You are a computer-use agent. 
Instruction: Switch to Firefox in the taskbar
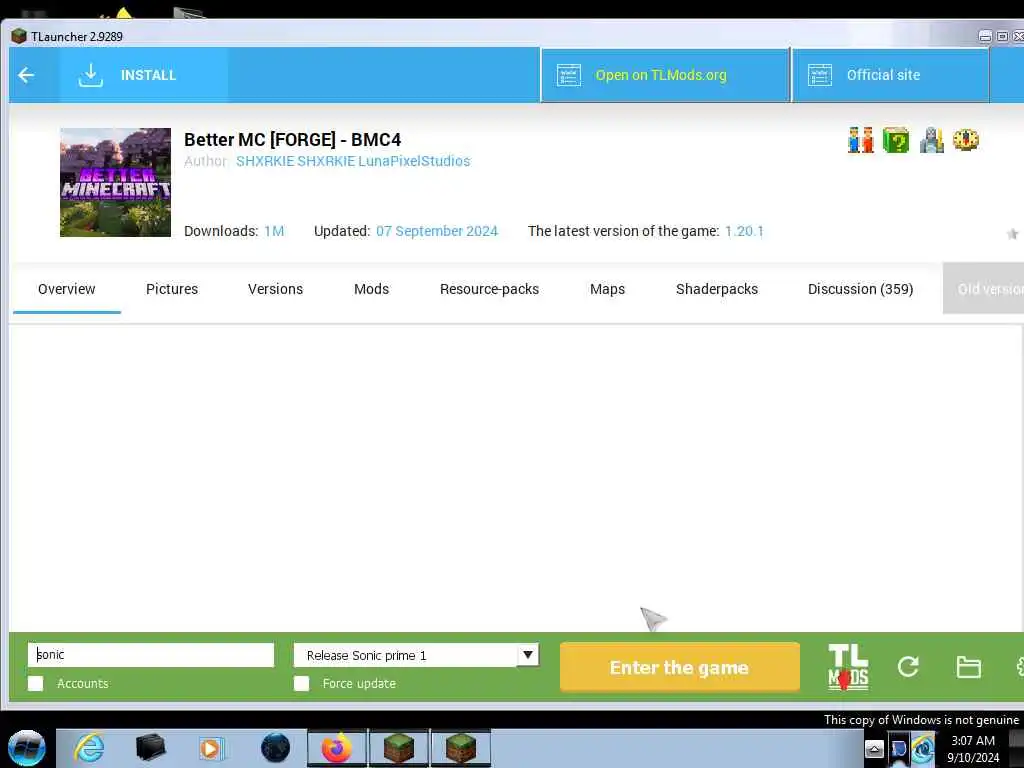coord(337,748)
